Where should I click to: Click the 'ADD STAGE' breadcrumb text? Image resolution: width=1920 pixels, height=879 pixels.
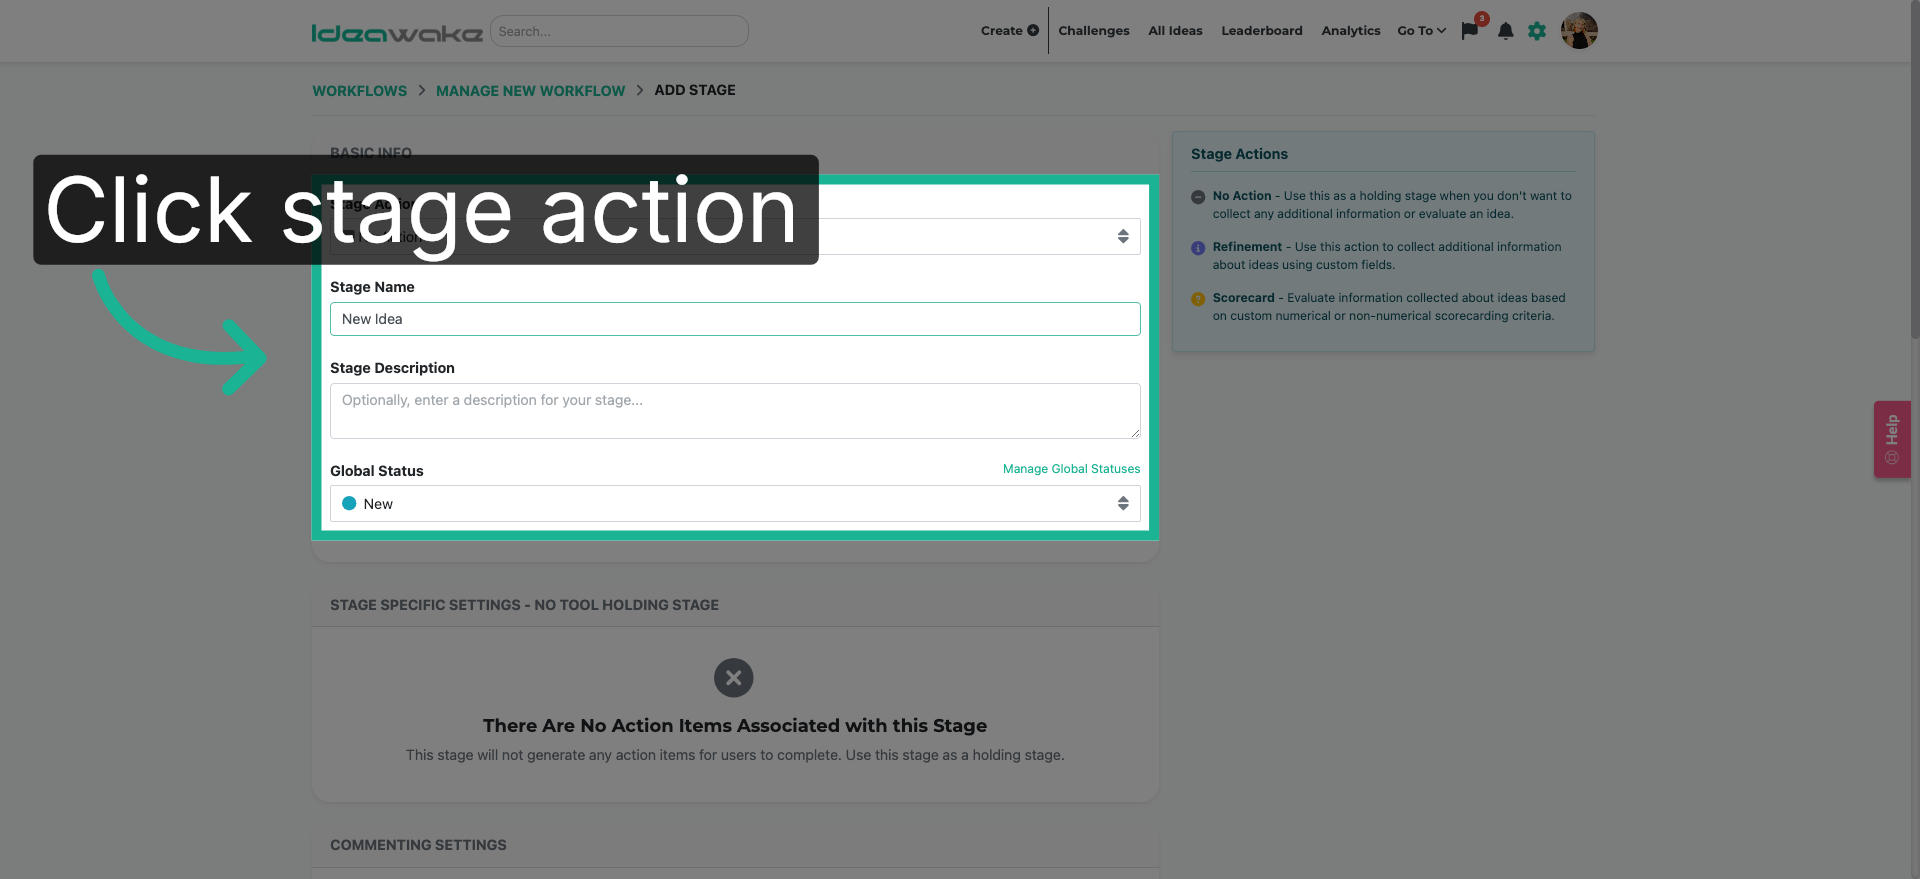tap(695, 90)
